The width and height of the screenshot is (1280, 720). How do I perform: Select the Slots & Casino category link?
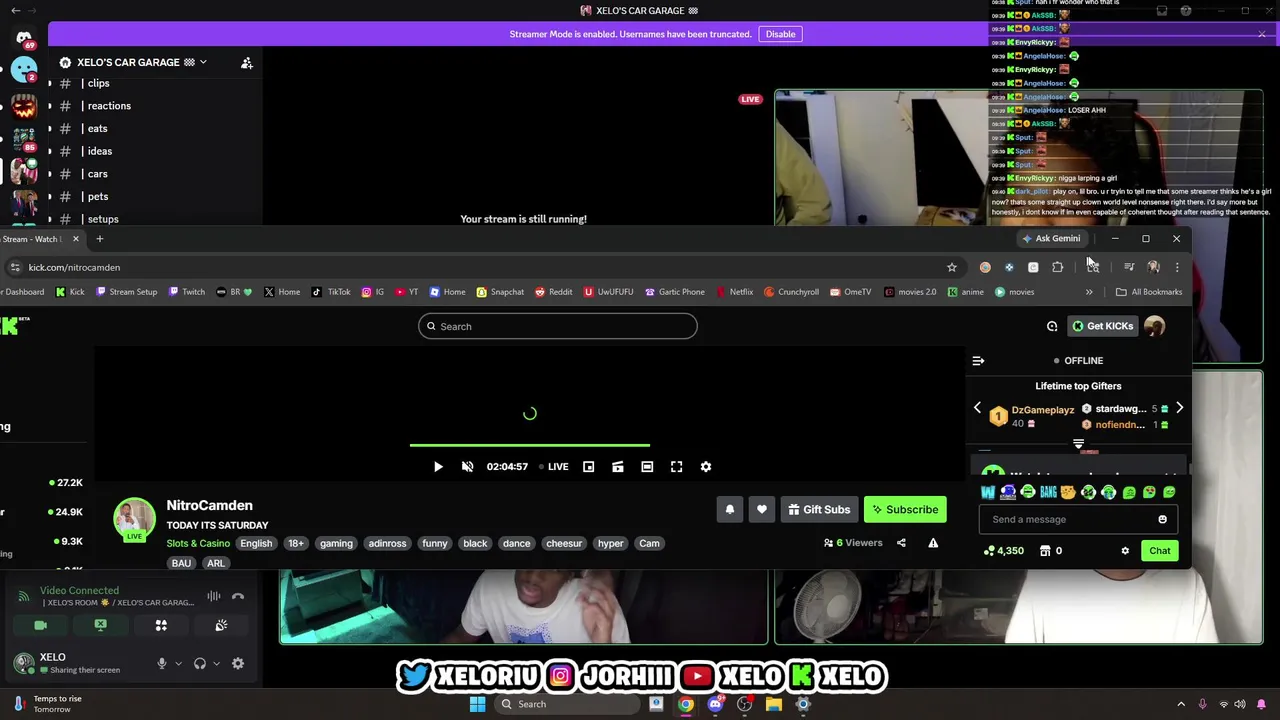coord(198,543)
